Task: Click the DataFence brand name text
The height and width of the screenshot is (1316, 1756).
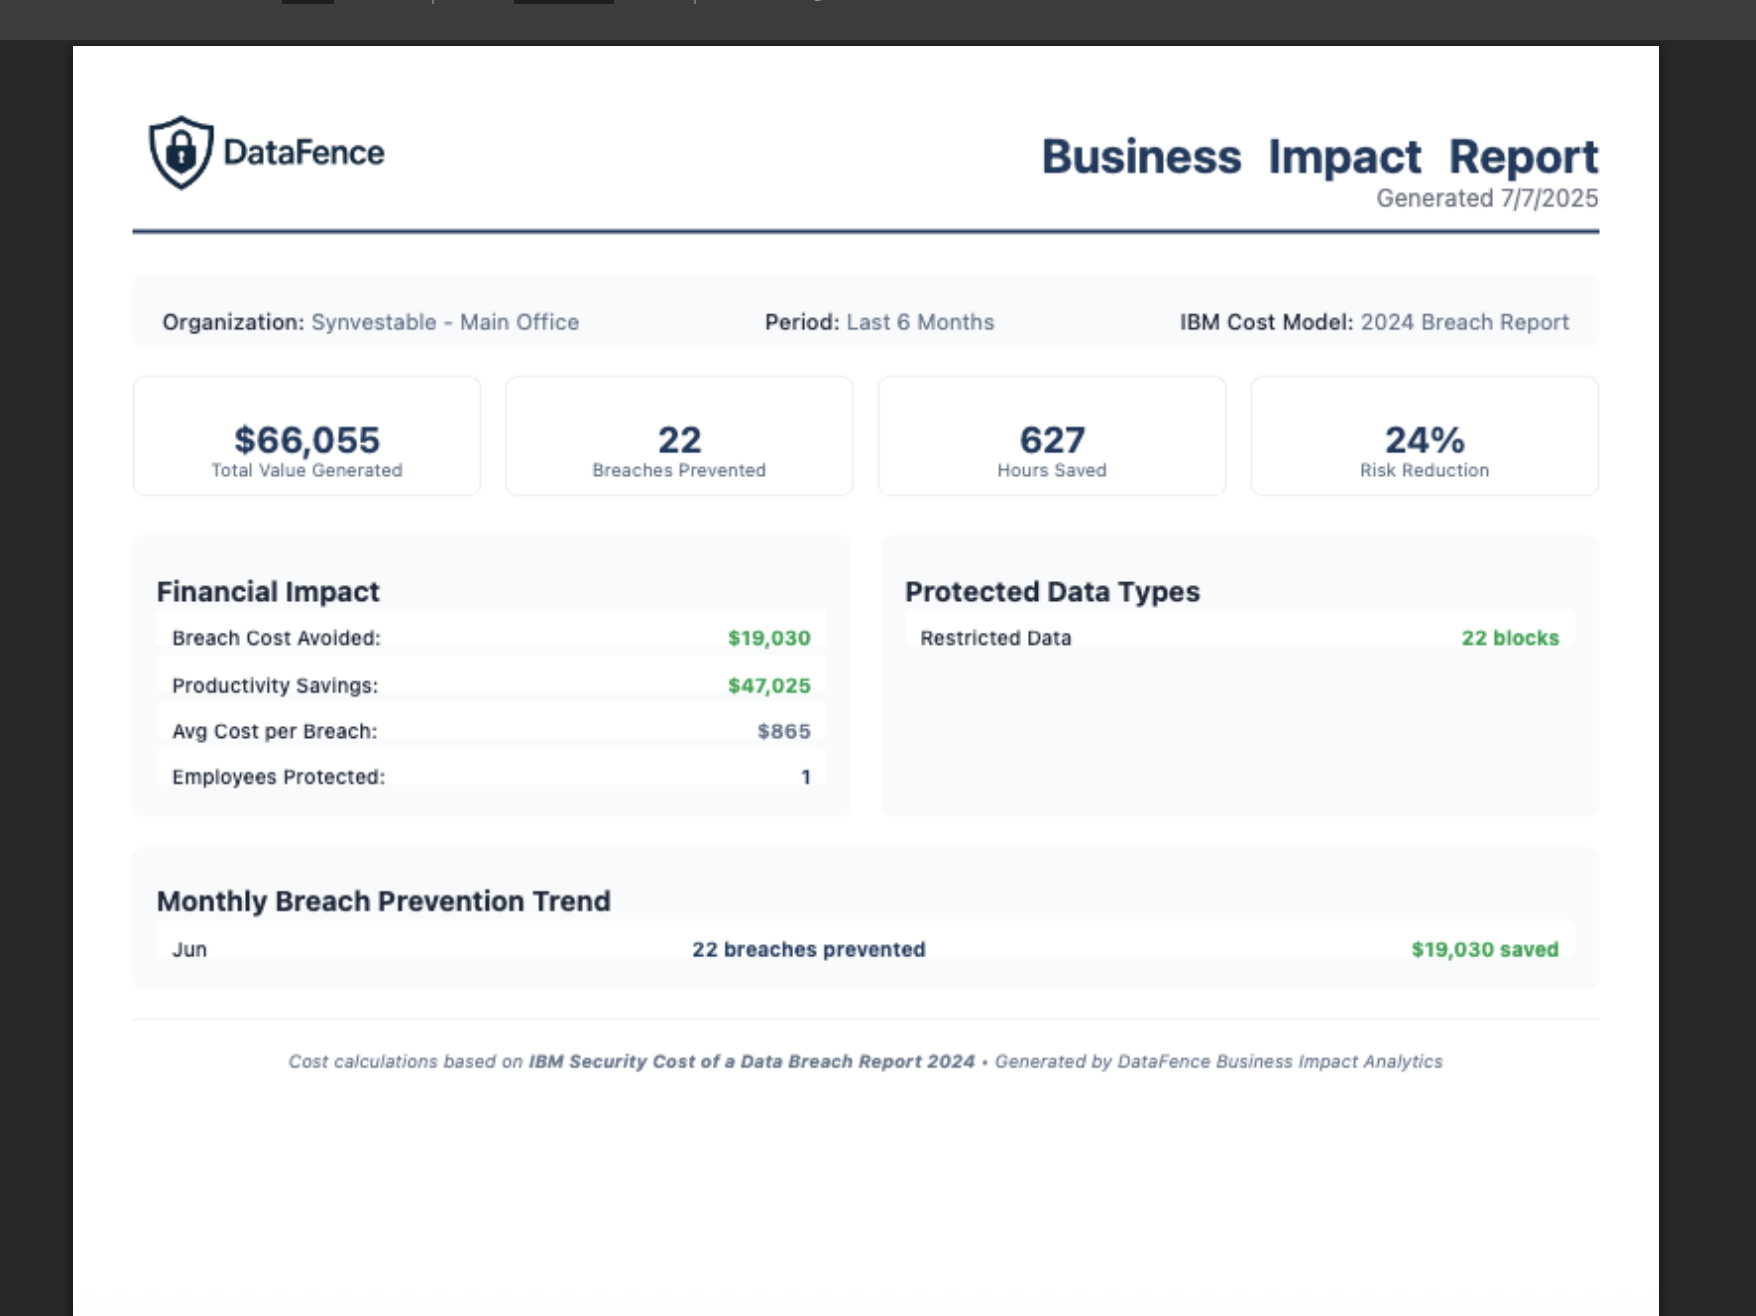Action: (x=303, y=152)
